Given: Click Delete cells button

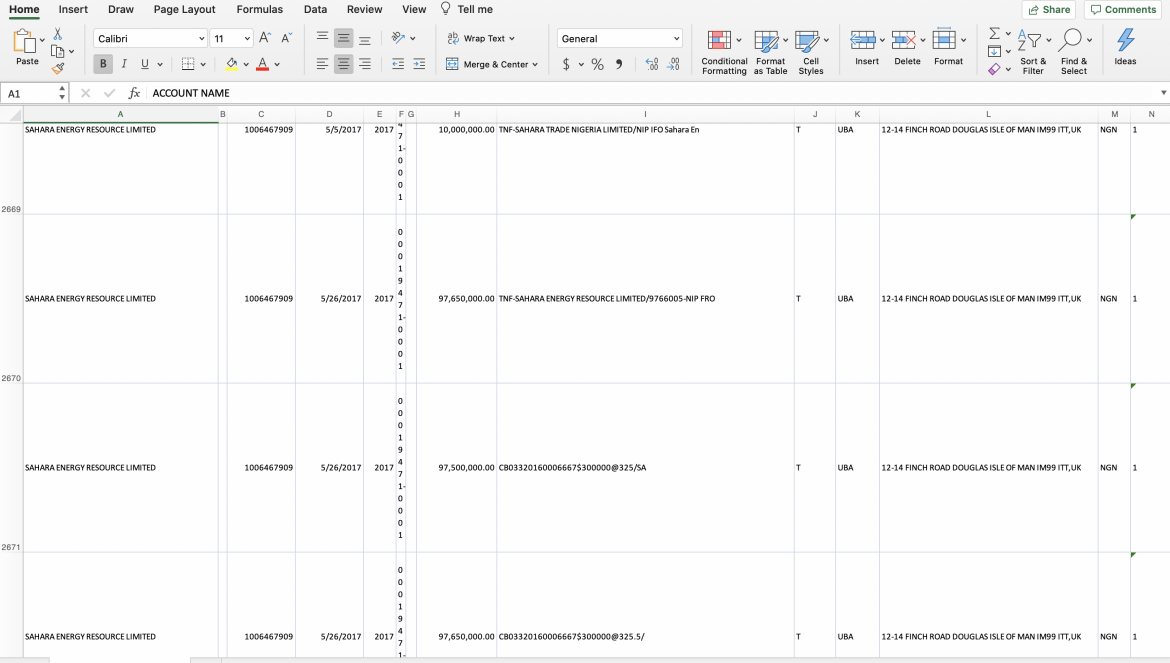Looking at the screenshot, I should (x=907, y=48).
